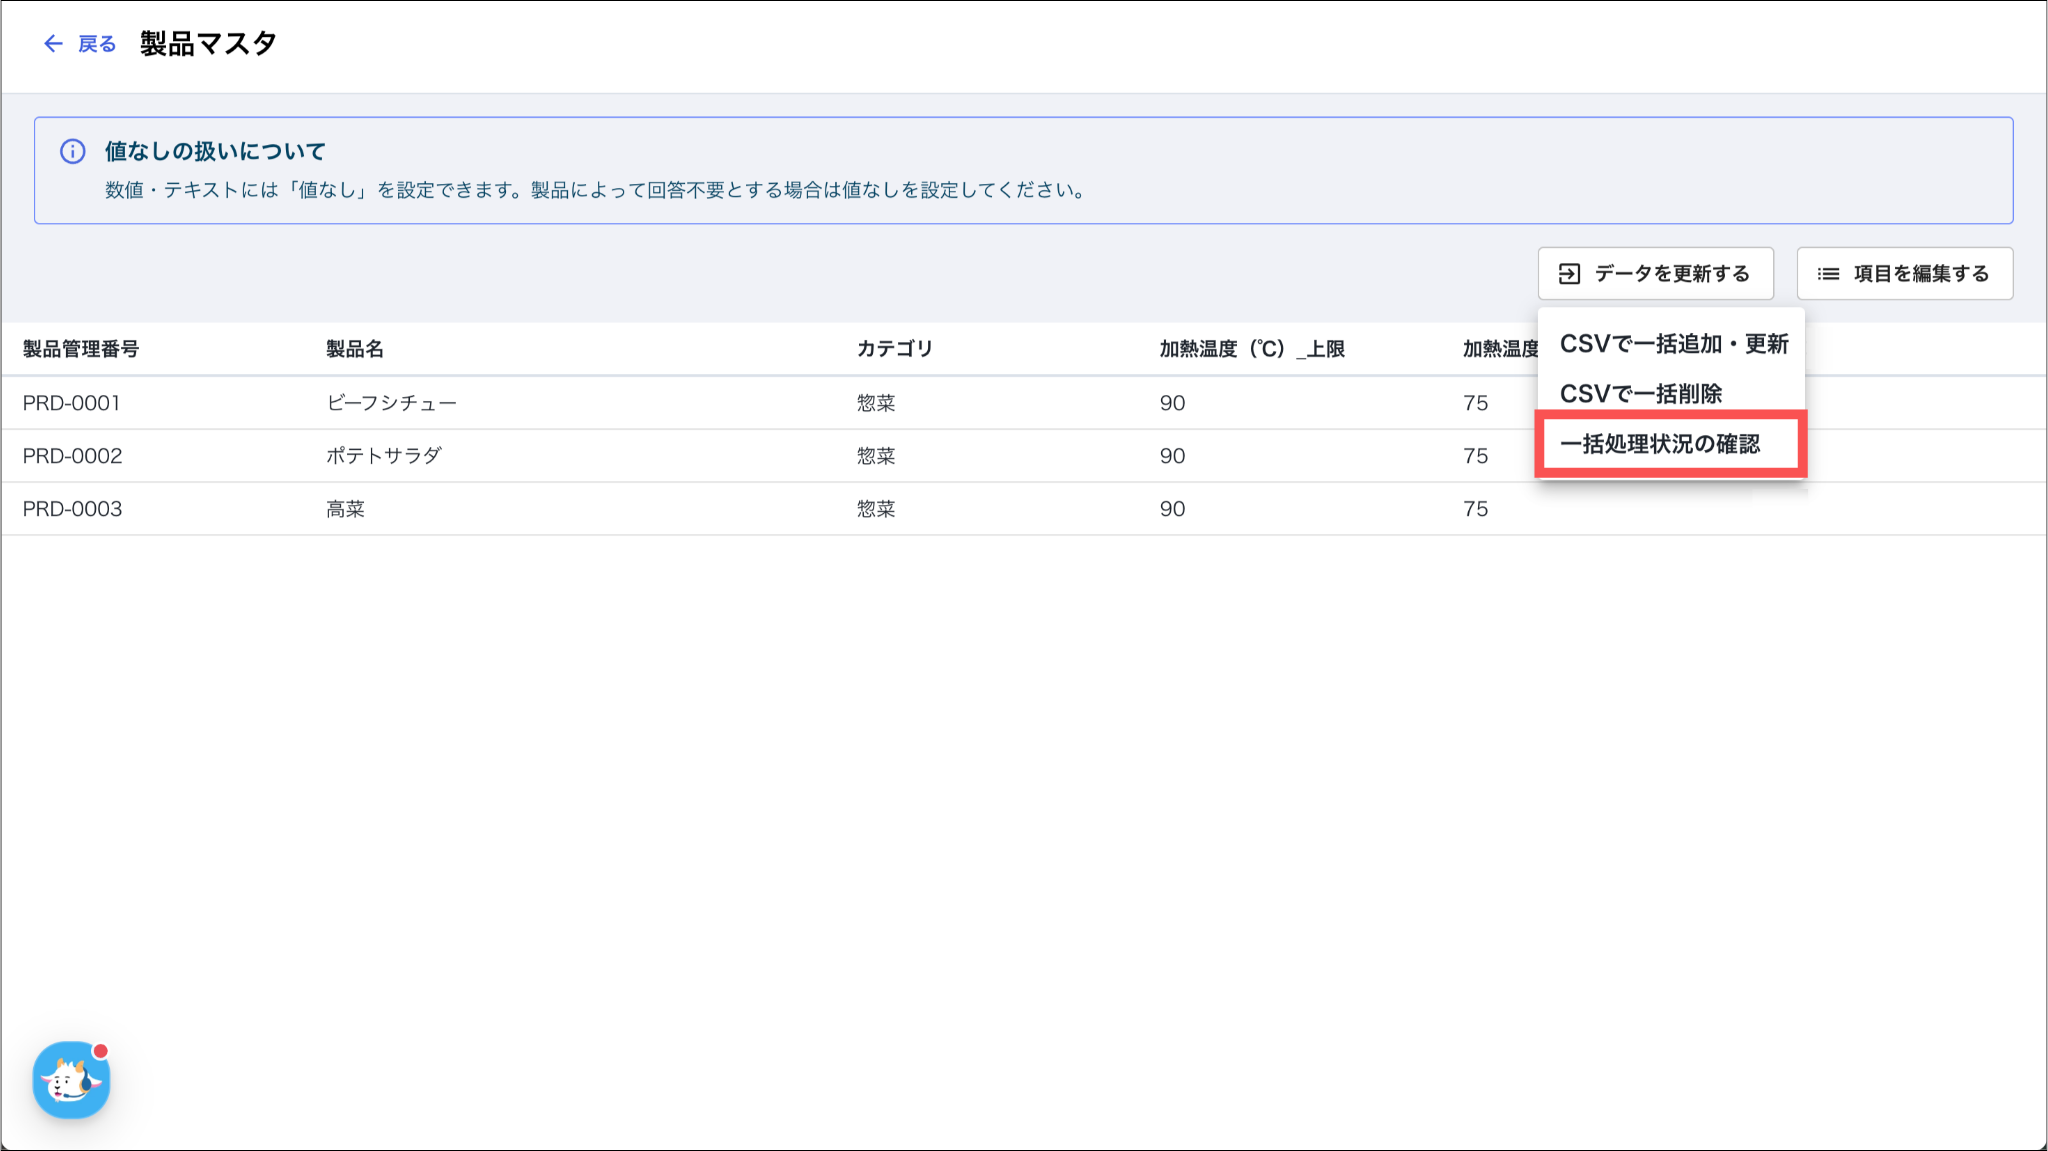Screen dimensions: 2048x1151
Task: Click the list icon on 項目を編集する
Action: coord(1828,274)
